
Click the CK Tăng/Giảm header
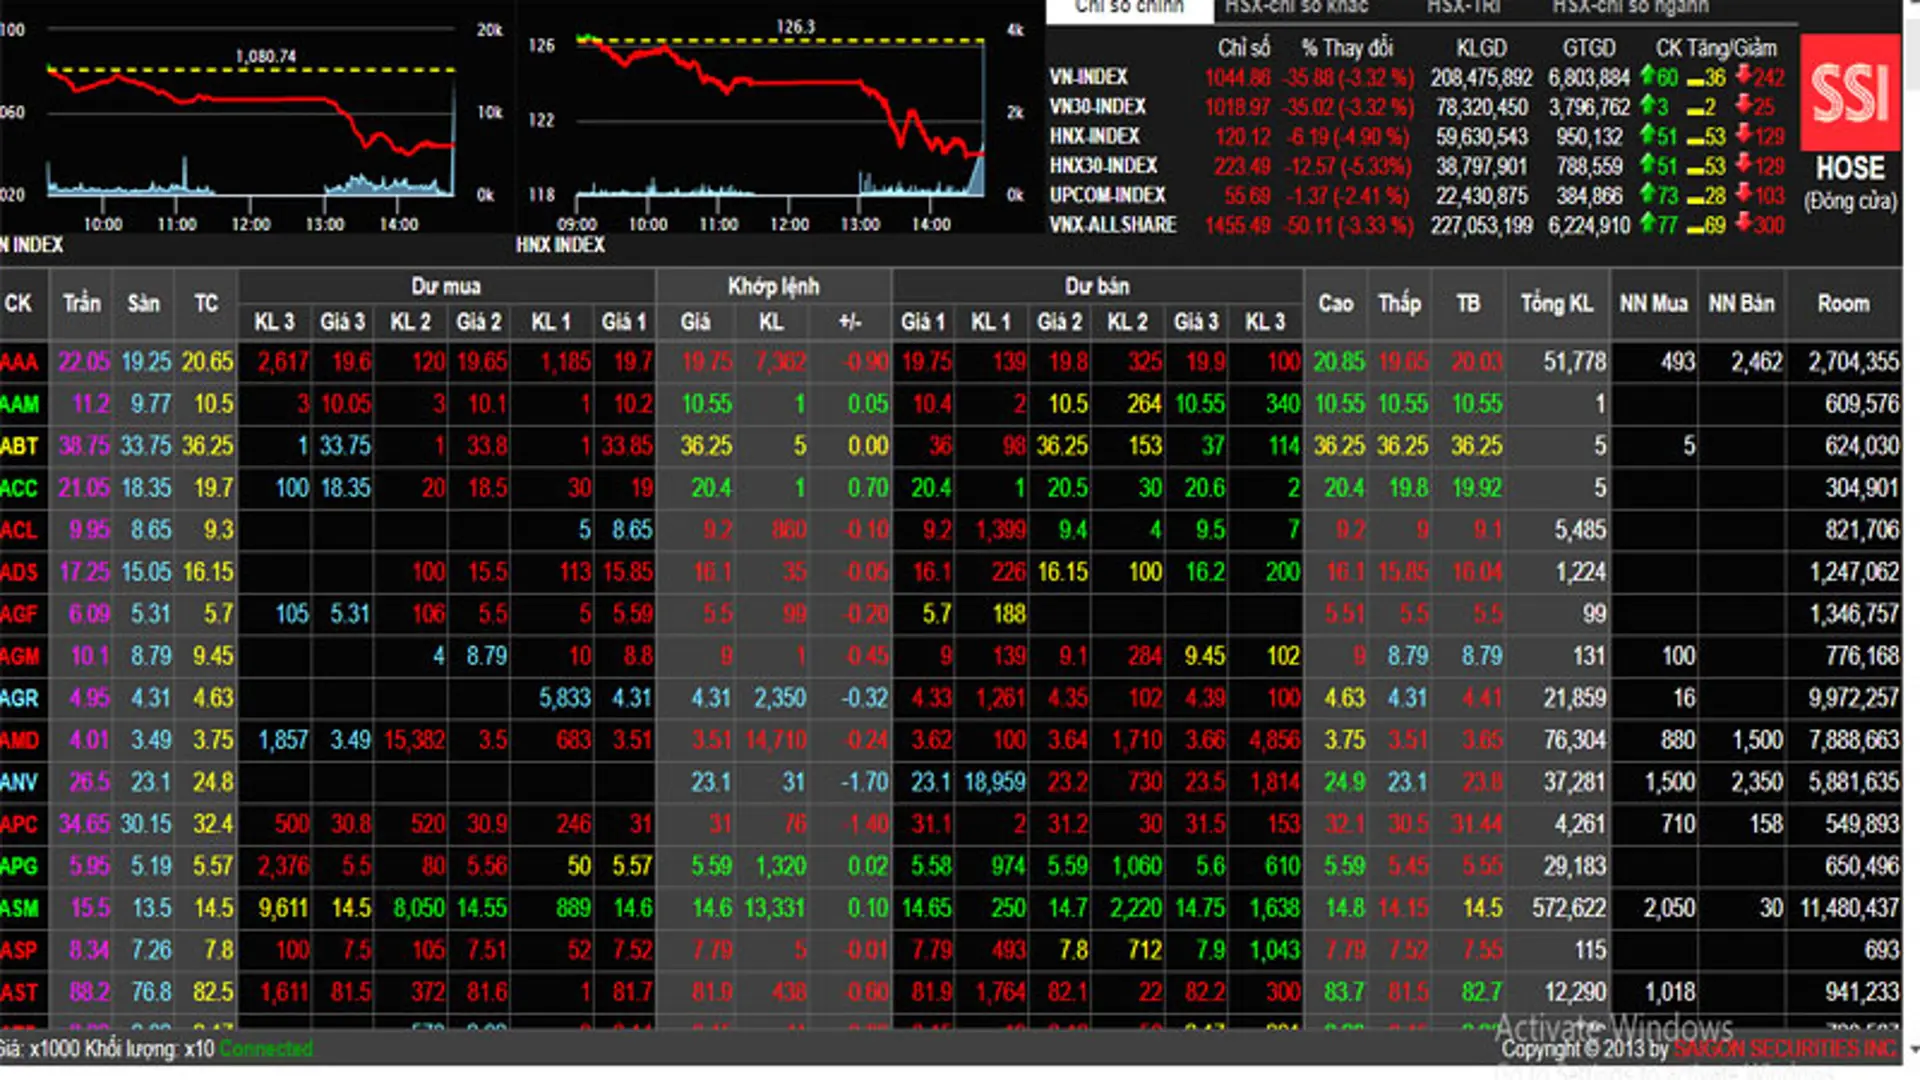point(1716,48)
